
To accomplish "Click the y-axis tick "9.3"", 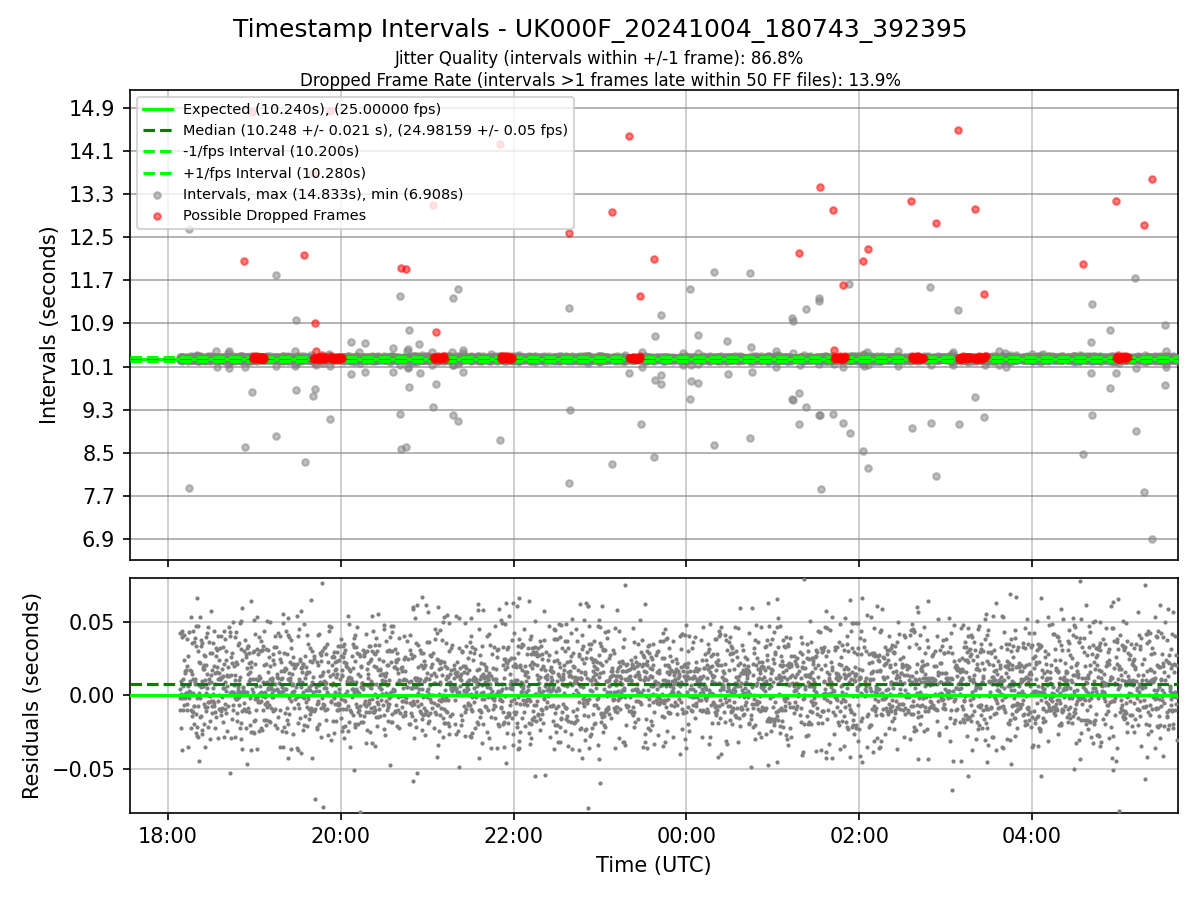I will [x=100, y=410].
